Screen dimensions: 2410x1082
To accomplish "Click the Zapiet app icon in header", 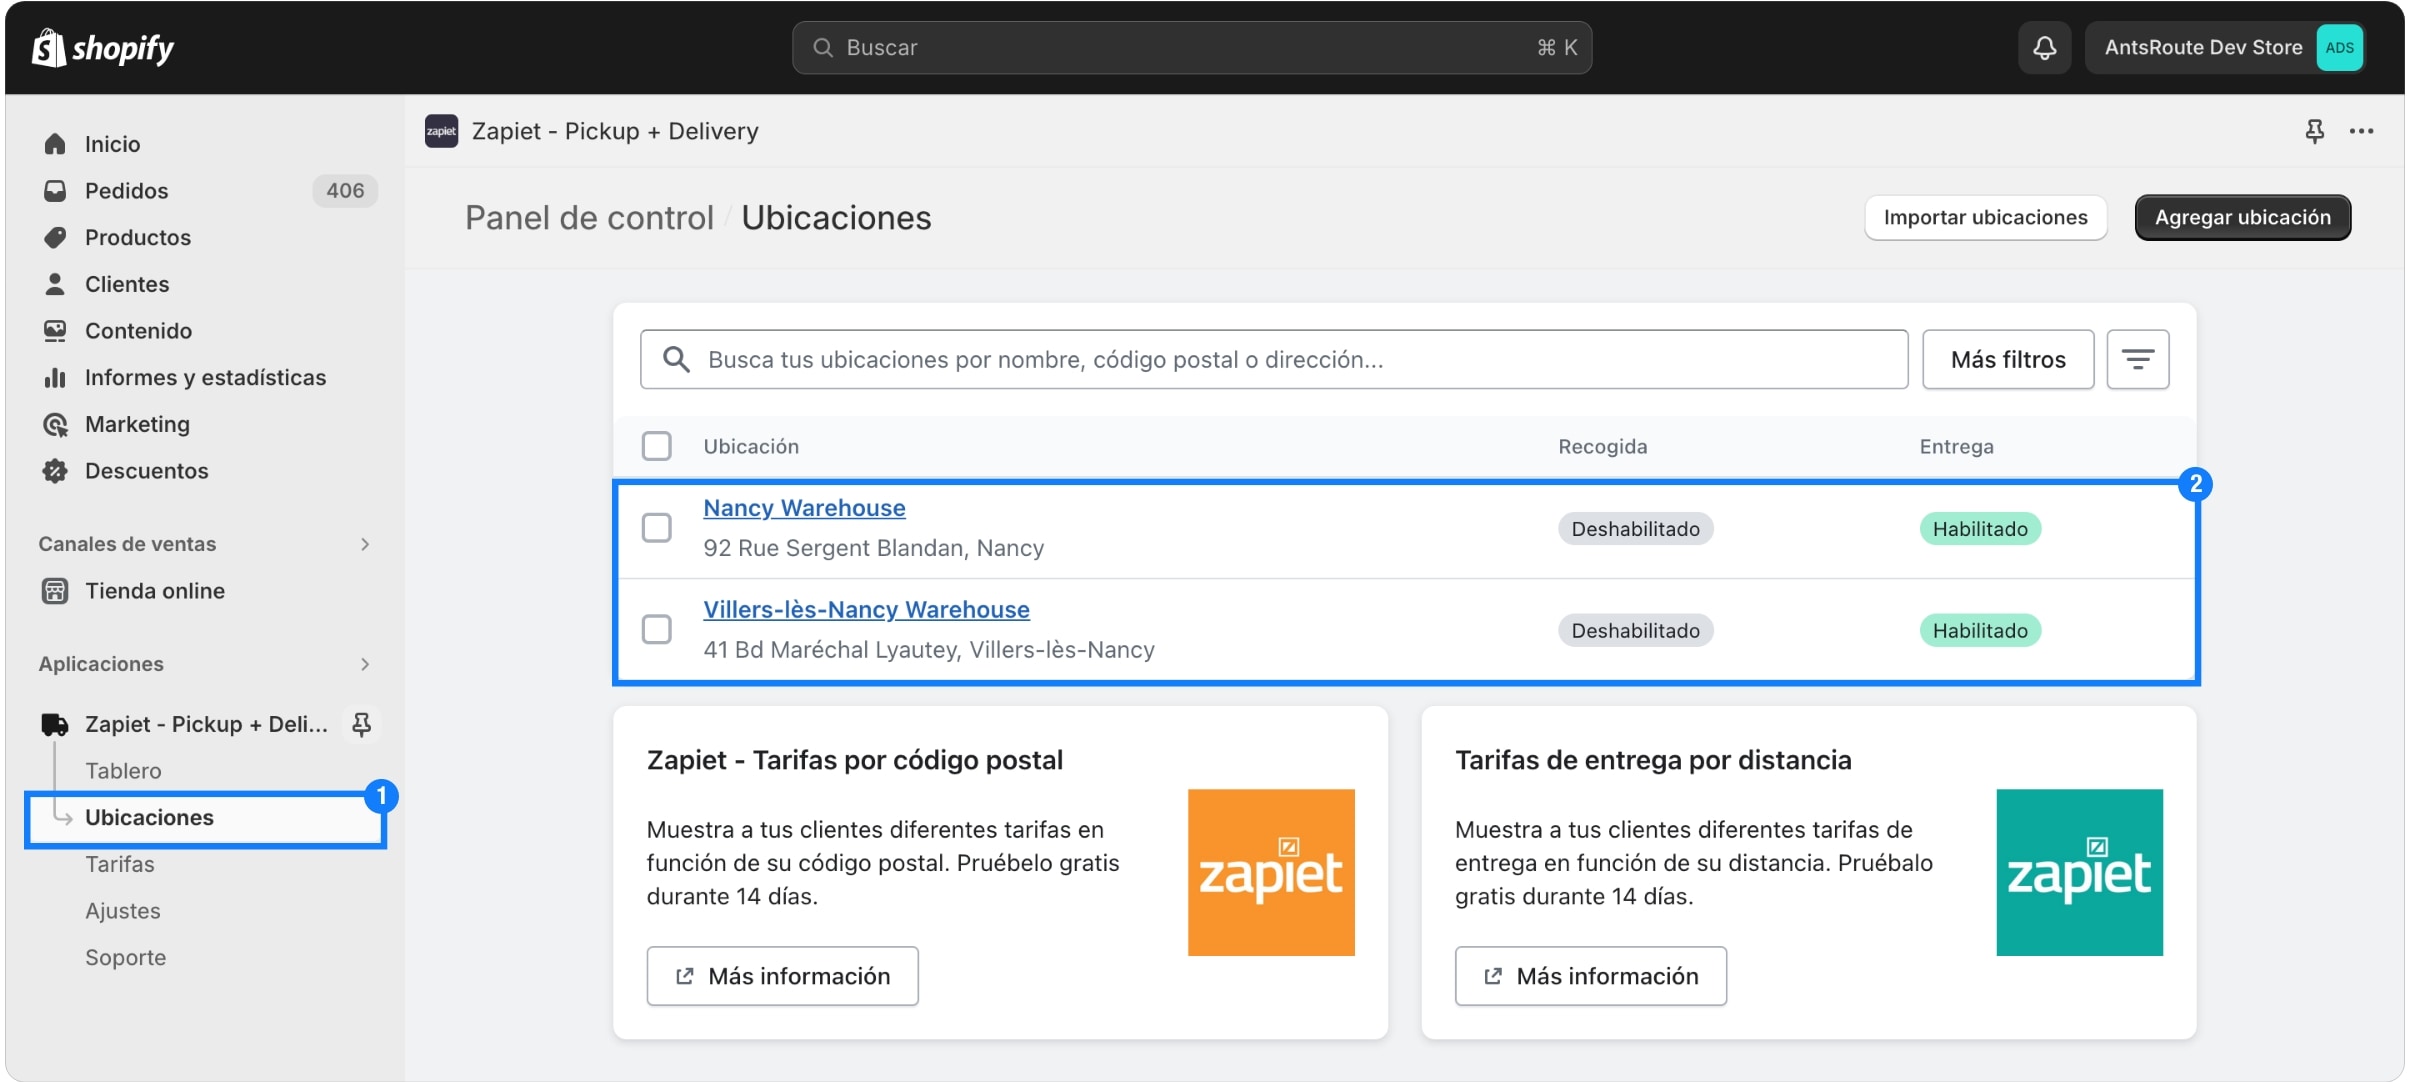I will click(441, 131).
